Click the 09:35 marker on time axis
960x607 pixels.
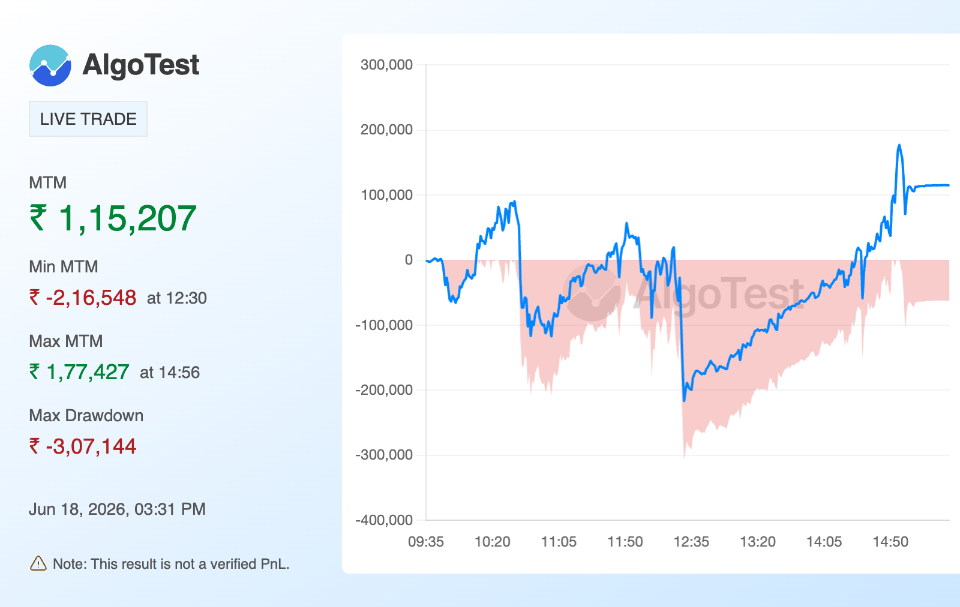point(426,541)
